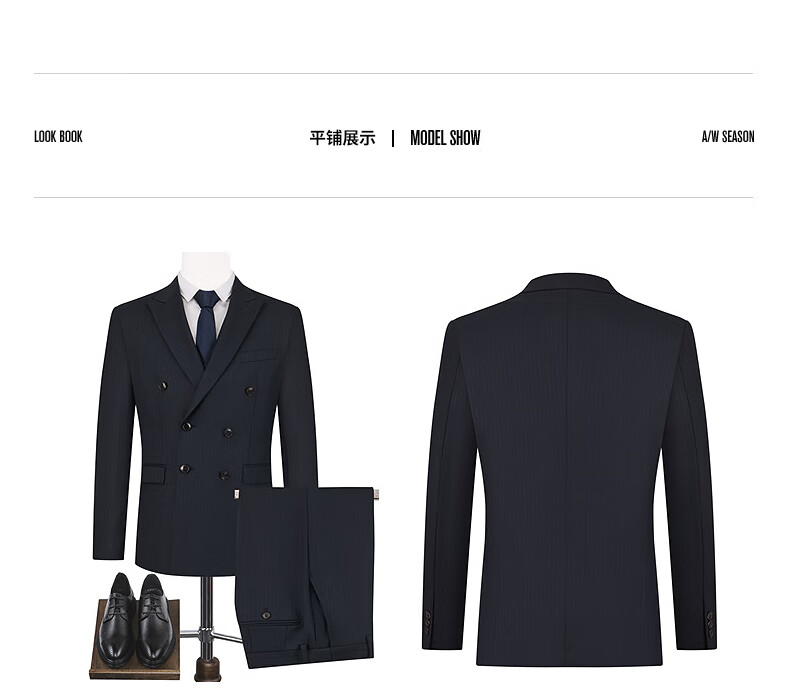Click the white shirt collar
The image size is (790, 691).
(x=207, y=288)
